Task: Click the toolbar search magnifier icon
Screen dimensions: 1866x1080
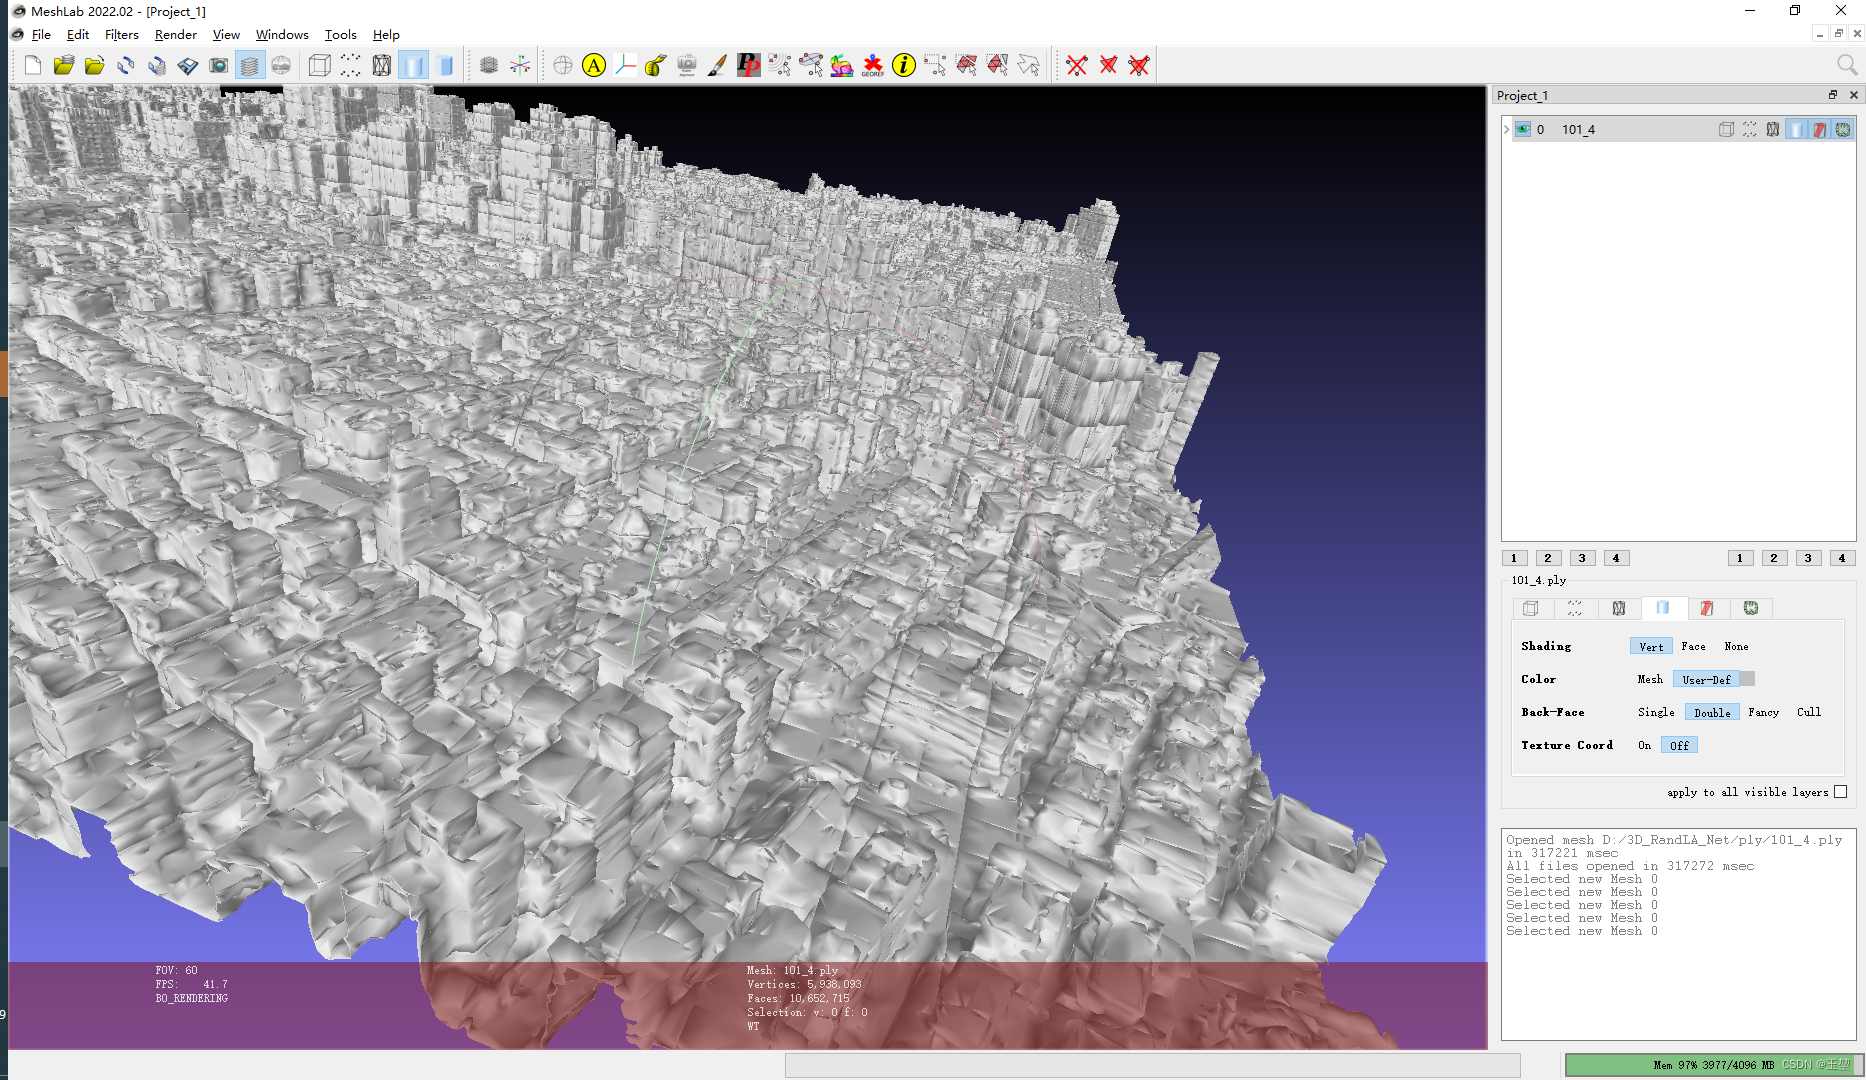Action: (1846, 66)
